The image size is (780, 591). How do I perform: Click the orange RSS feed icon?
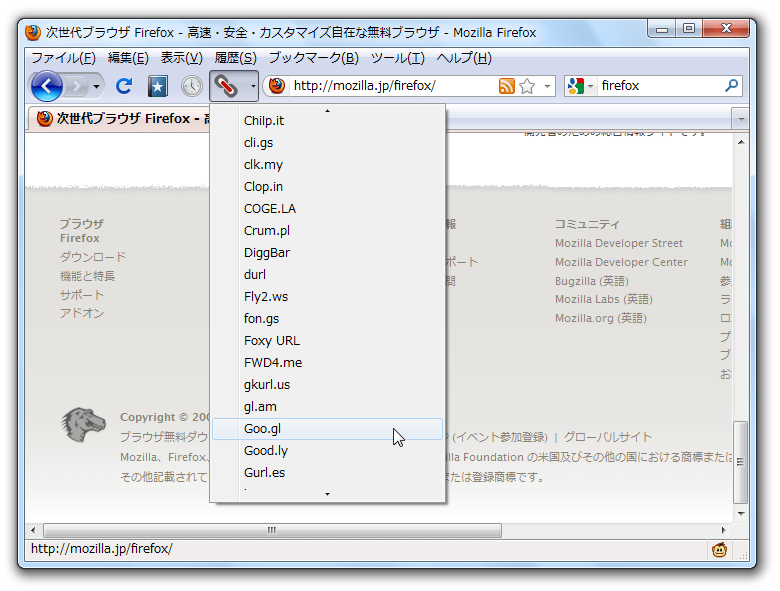point(506,86)
